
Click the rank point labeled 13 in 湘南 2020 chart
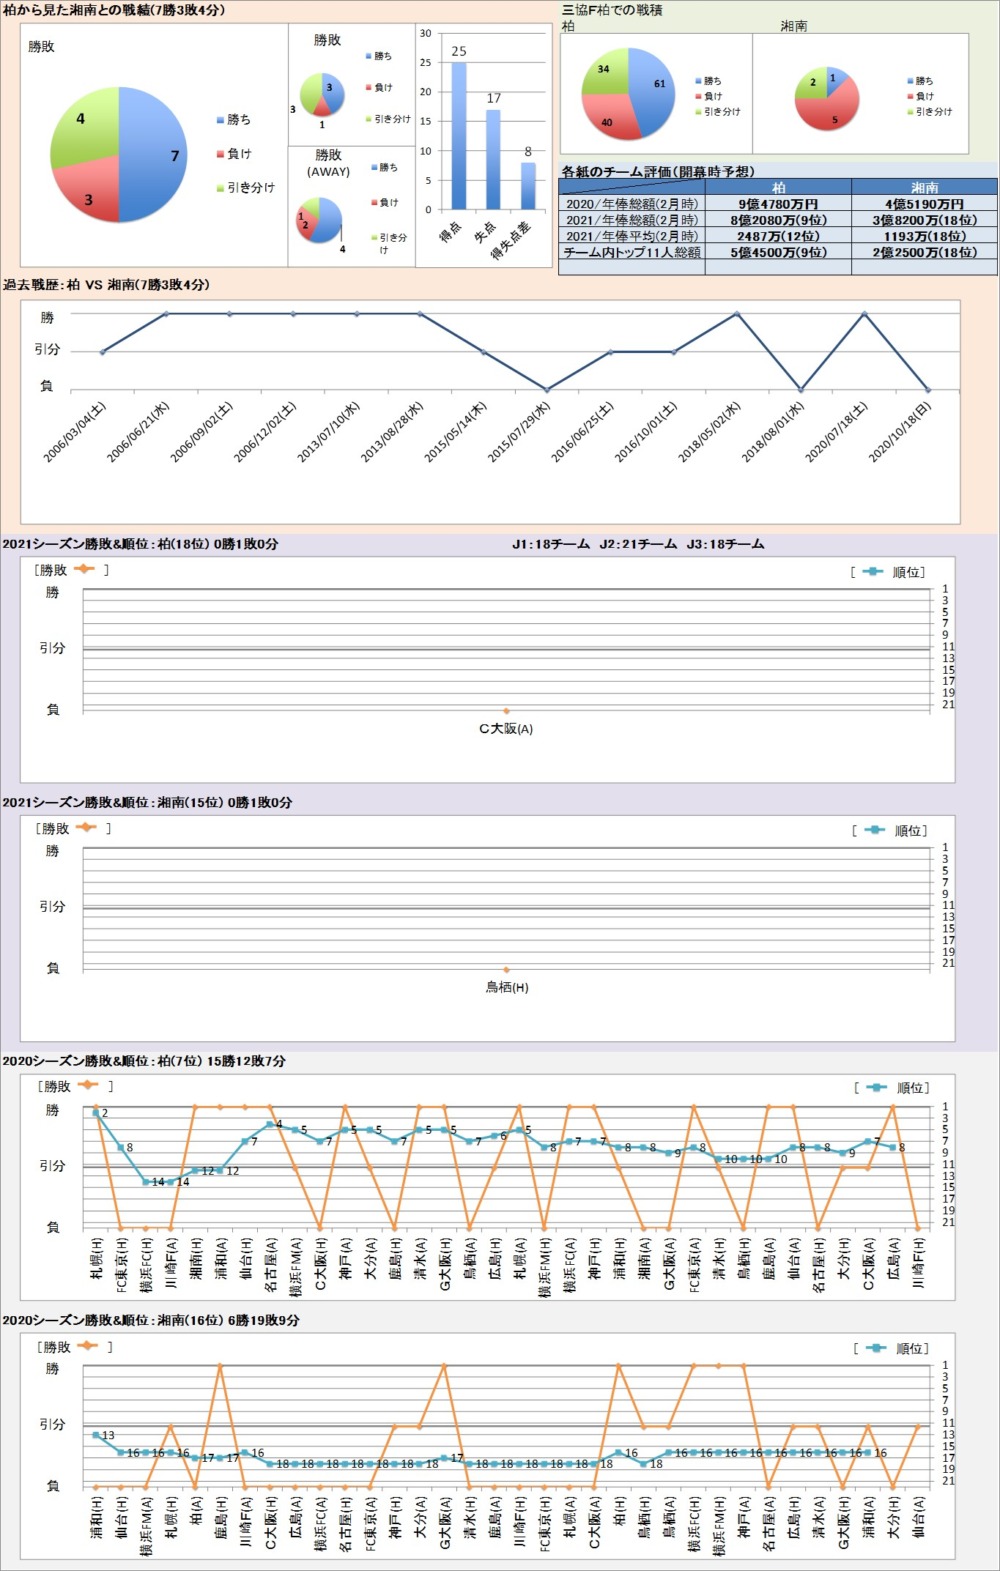(96, 1435)
